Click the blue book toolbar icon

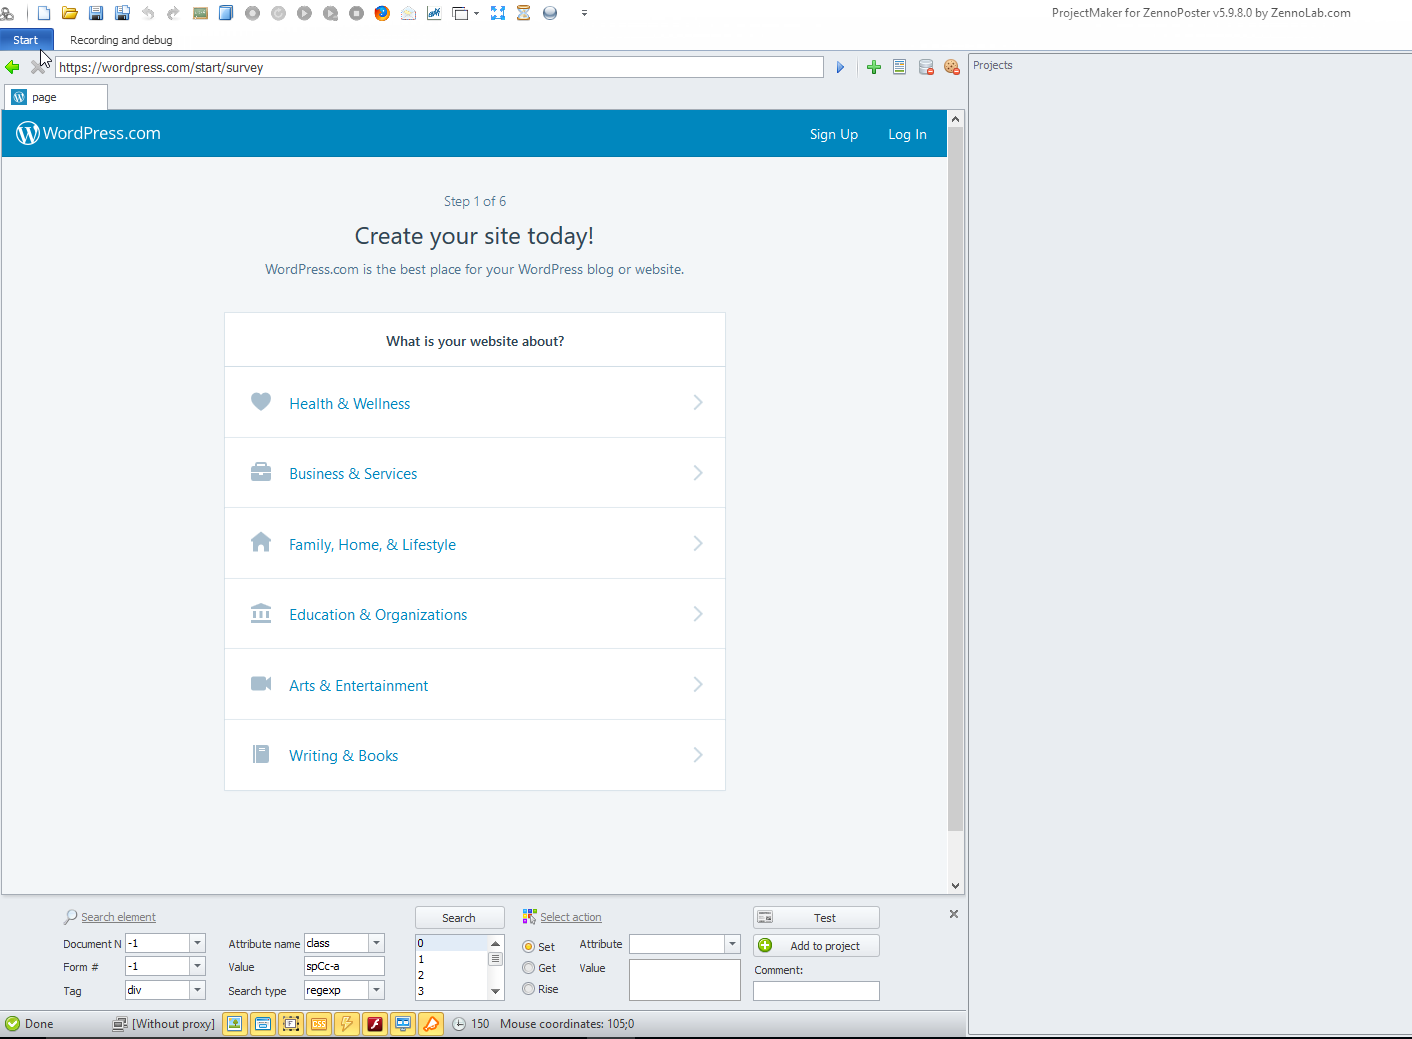pyautogui.click(x=226, y=13)
